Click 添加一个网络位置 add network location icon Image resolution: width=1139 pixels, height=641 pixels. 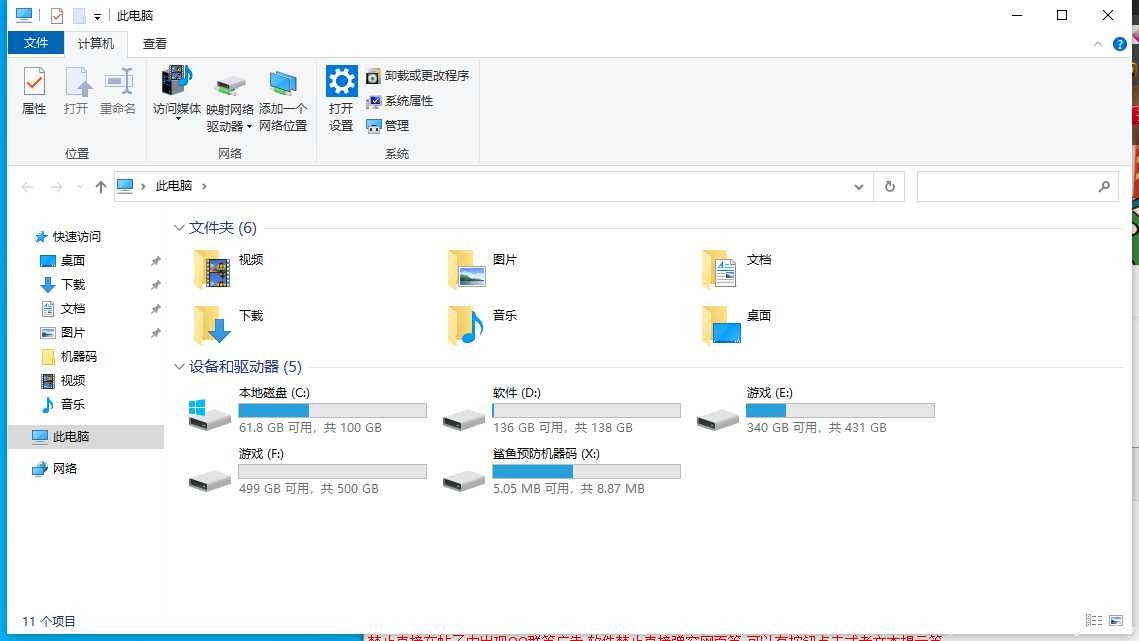tap(283, 83)
